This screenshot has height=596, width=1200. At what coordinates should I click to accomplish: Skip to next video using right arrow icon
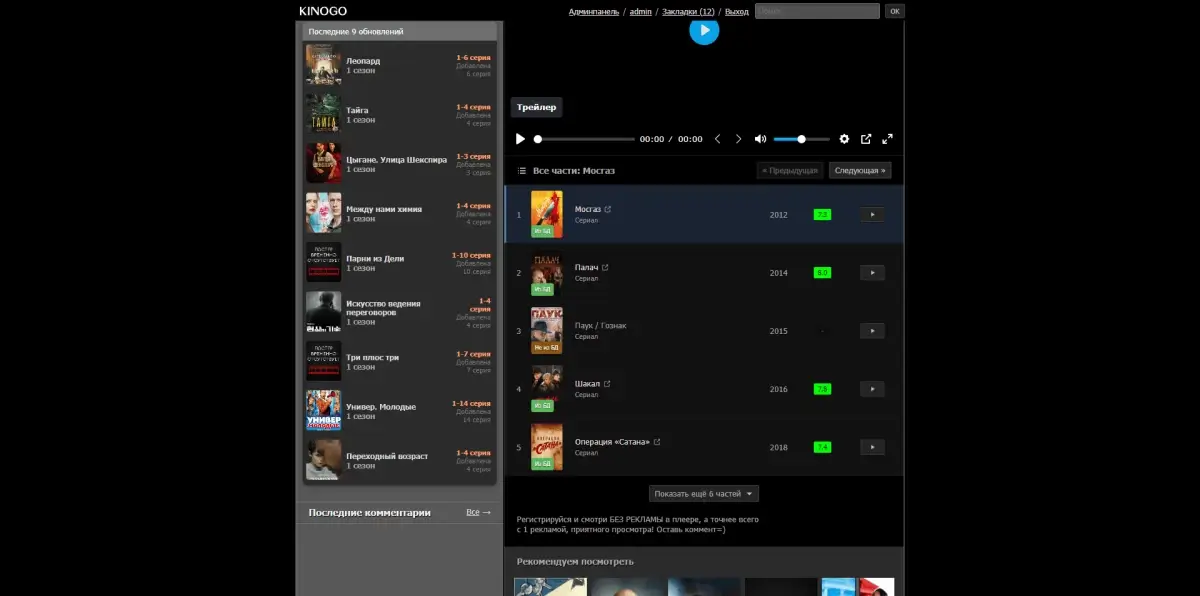(739, 139)
